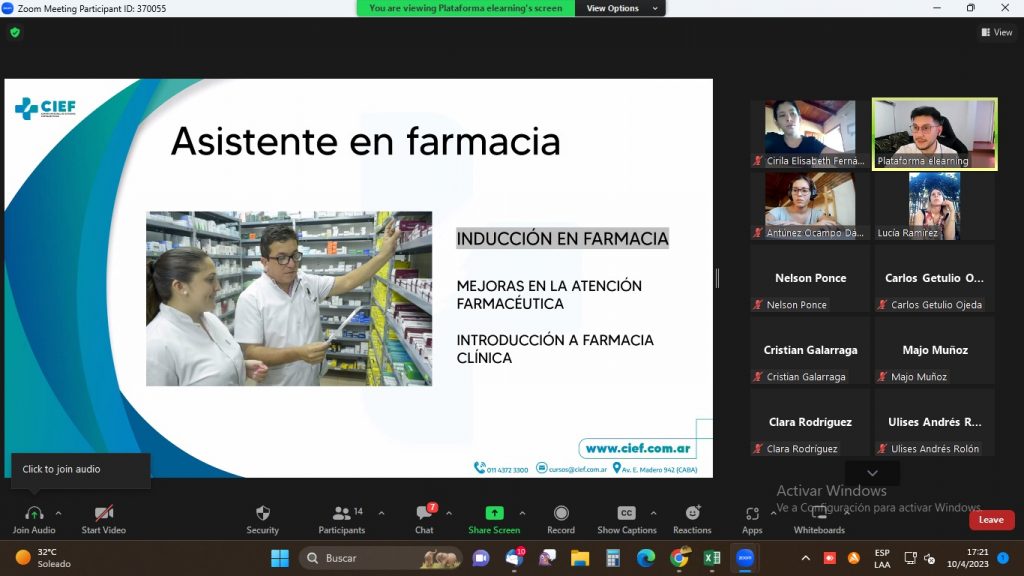Open Excel from the taskbar
The height and width of the screenshot is (576, 1024).
[x=712, y=558]
